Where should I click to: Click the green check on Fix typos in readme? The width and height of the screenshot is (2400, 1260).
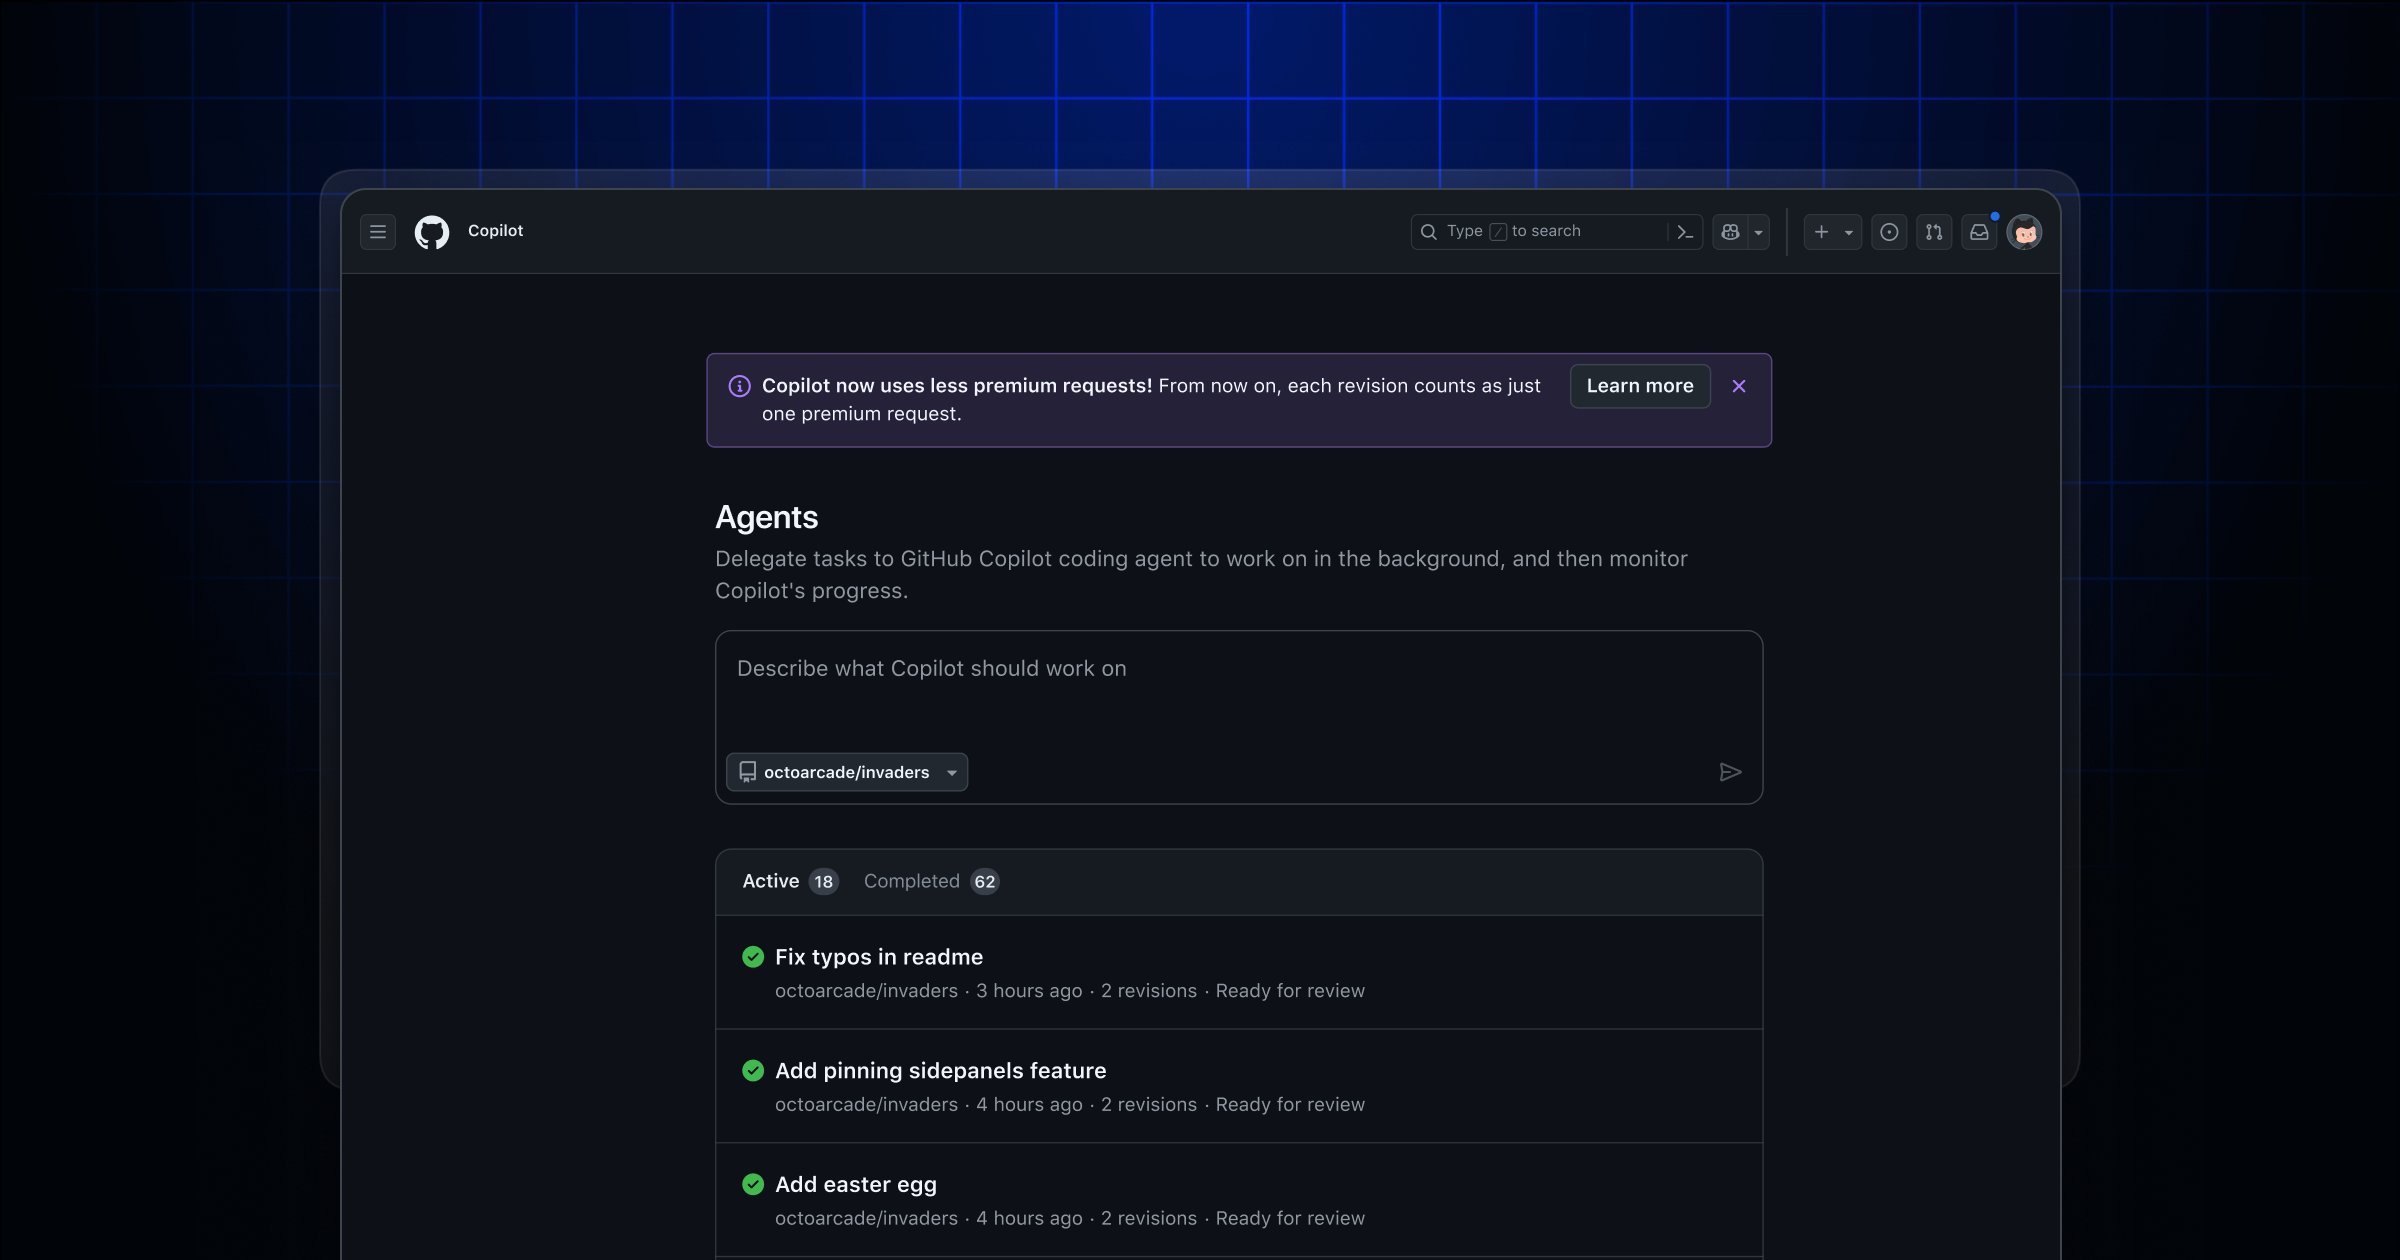(x=753, y=957)
